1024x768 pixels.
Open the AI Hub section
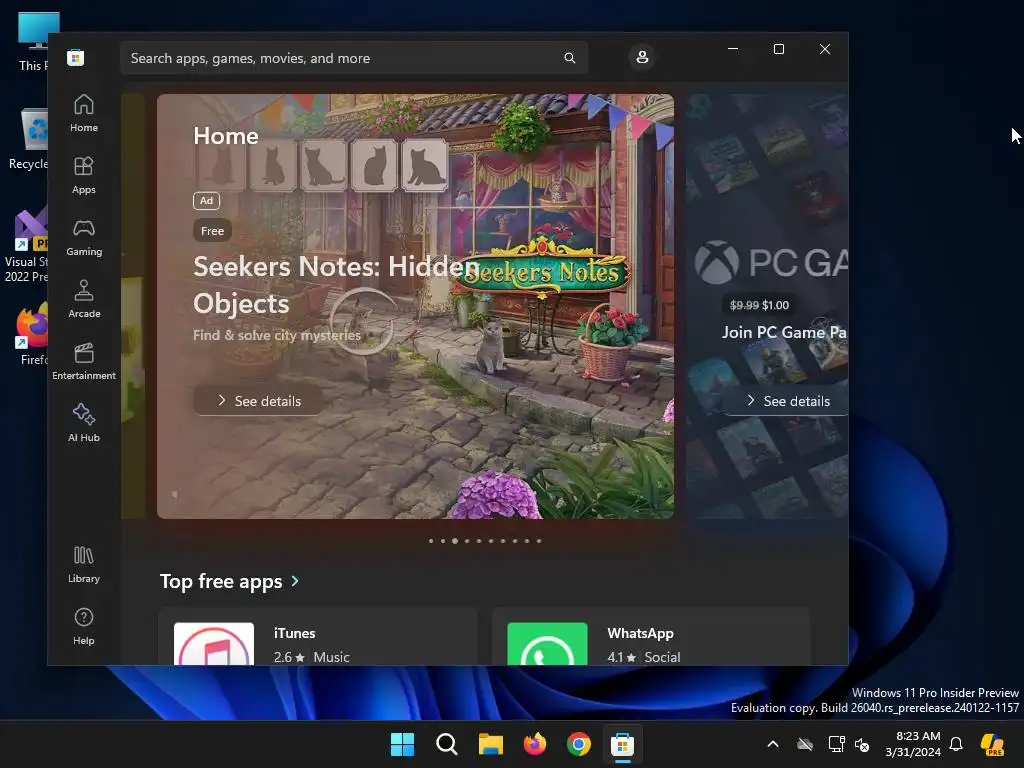click(x=84, y=424)
